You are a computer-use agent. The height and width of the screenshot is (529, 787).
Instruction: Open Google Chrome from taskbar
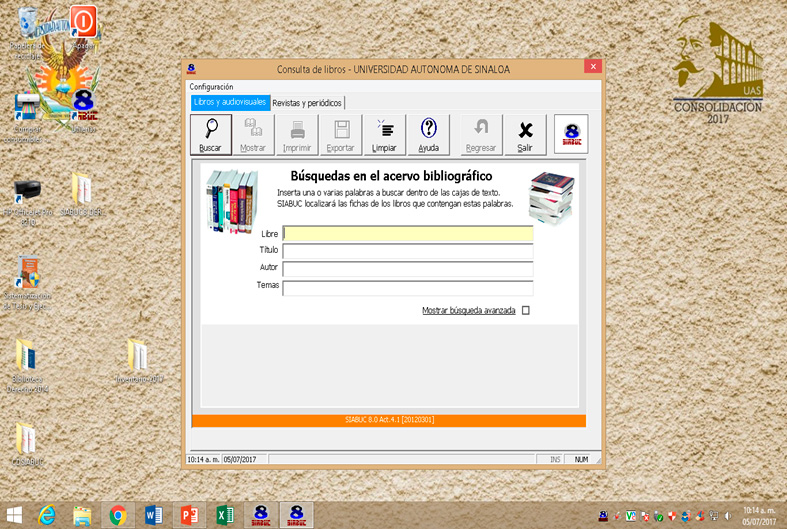118,515
